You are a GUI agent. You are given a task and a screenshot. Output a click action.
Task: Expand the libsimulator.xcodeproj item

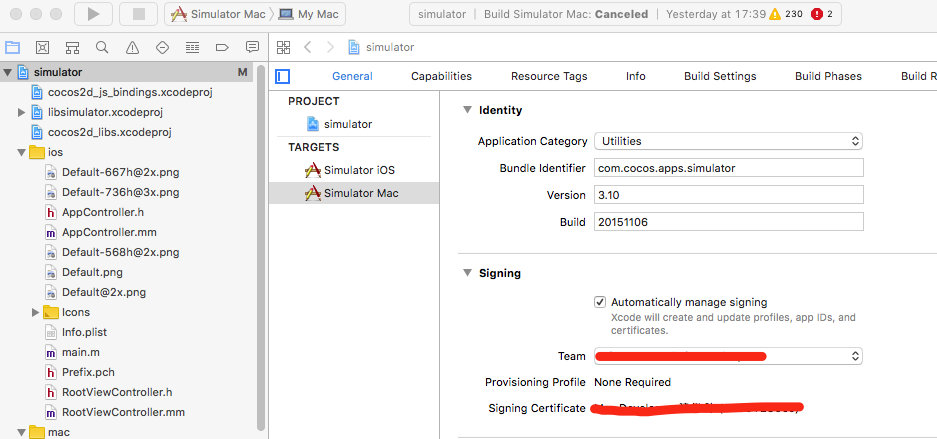[22, 112]
